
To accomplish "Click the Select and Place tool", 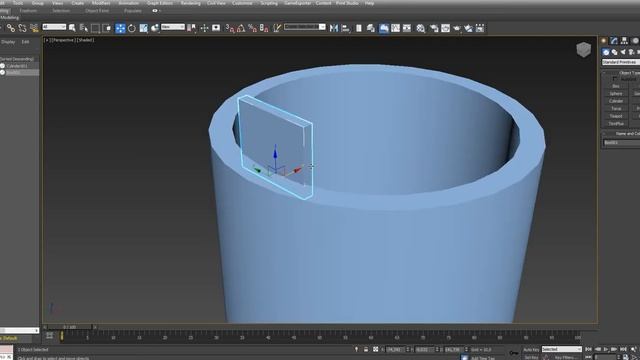I will tap(155, 28).
